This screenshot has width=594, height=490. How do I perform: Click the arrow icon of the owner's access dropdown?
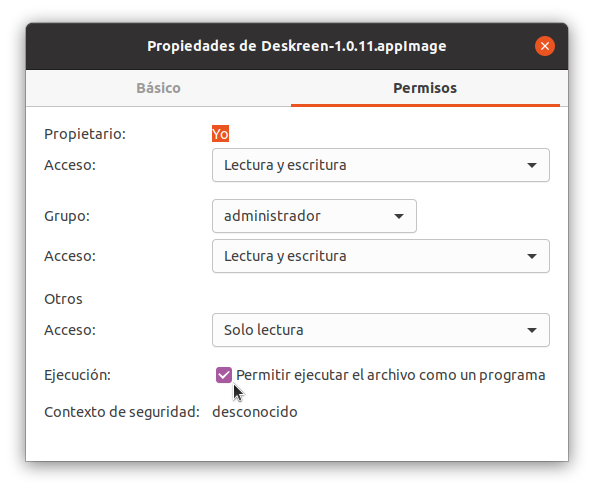tap(532, 165)
